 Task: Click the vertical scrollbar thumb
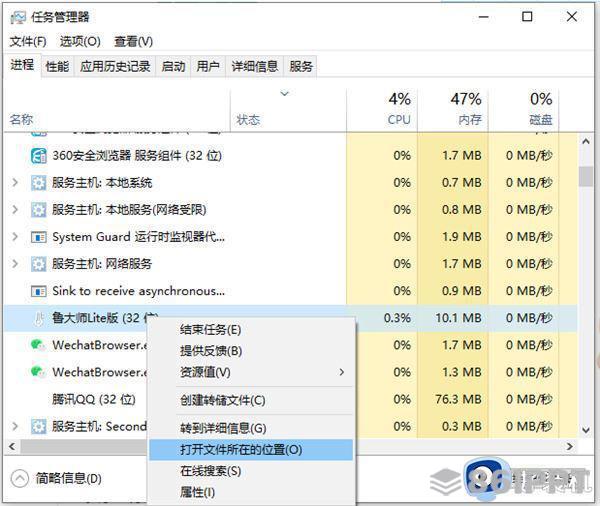585,176
